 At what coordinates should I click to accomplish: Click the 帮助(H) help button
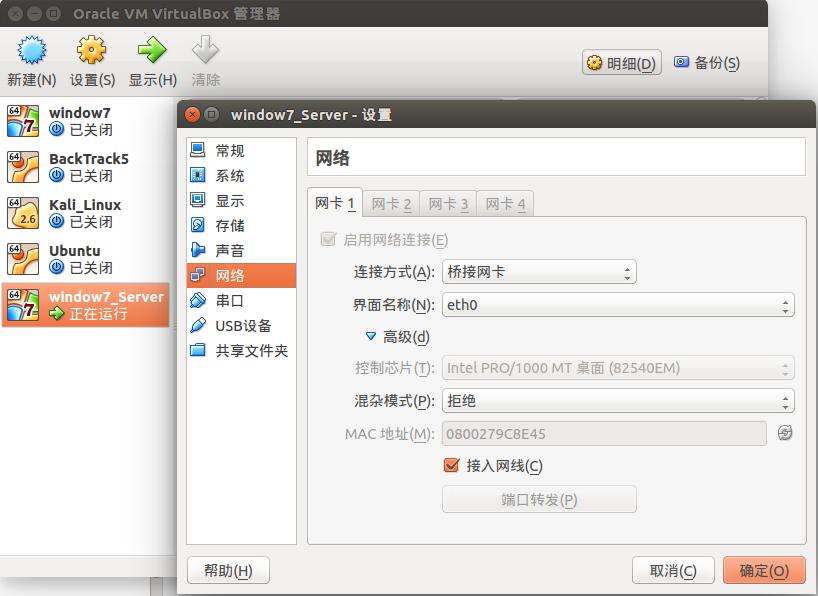tap(228, 570)
